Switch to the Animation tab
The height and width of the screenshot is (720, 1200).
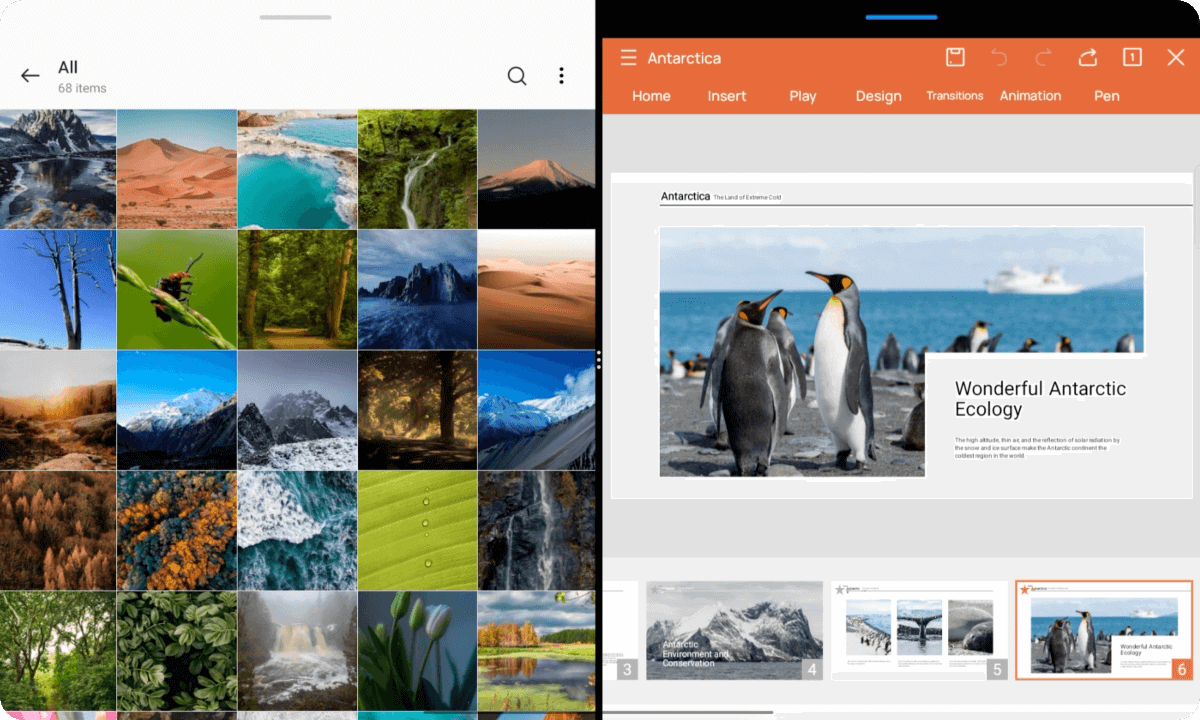1030,96
